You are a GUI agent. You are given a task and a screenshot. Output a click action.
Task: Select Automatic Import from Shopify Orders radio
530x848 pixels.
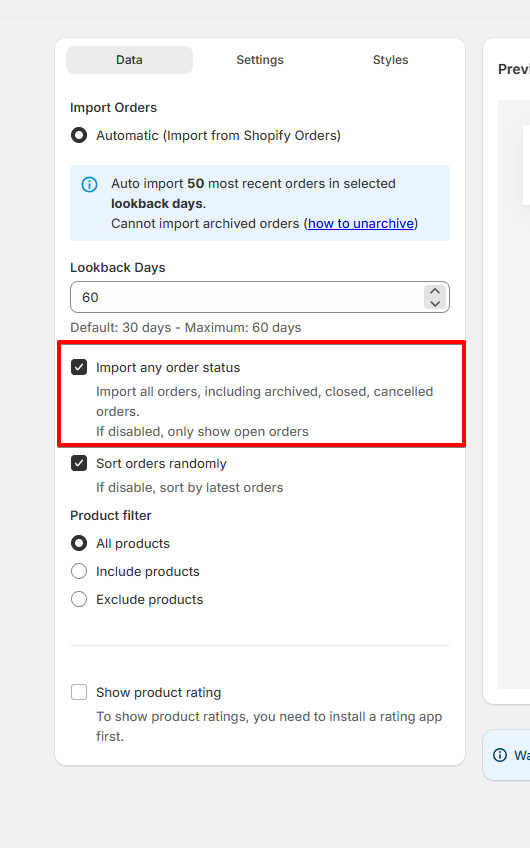(x=79, y=135)
